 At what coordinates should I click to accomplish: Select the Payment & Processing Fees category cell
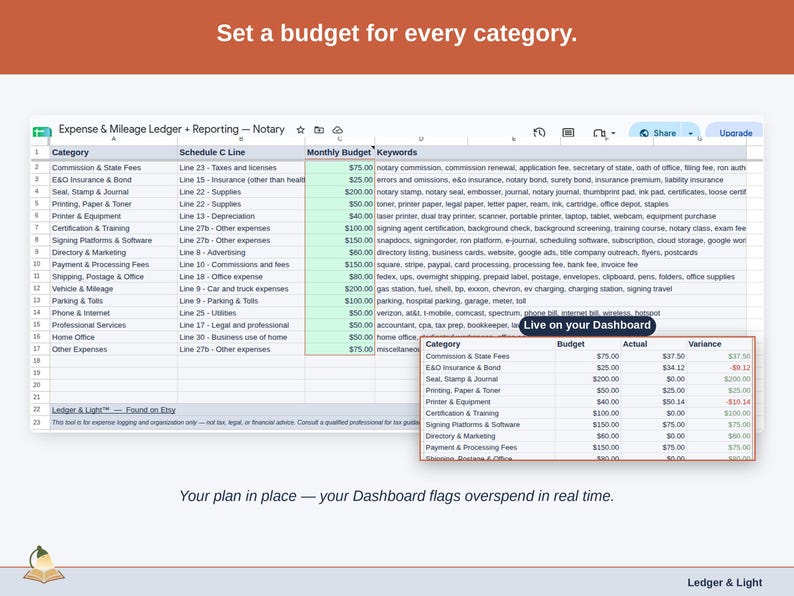point(114,265)
